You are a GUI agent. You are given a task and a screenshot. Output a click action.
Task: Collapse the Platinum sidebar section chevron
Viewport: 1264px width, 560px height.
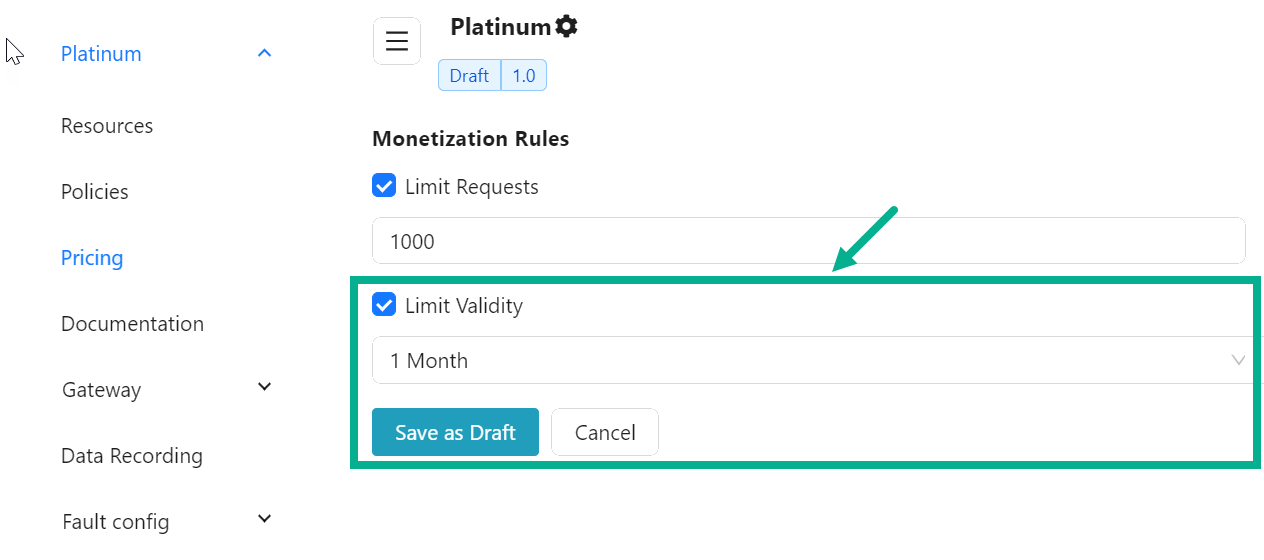point(264,53)
